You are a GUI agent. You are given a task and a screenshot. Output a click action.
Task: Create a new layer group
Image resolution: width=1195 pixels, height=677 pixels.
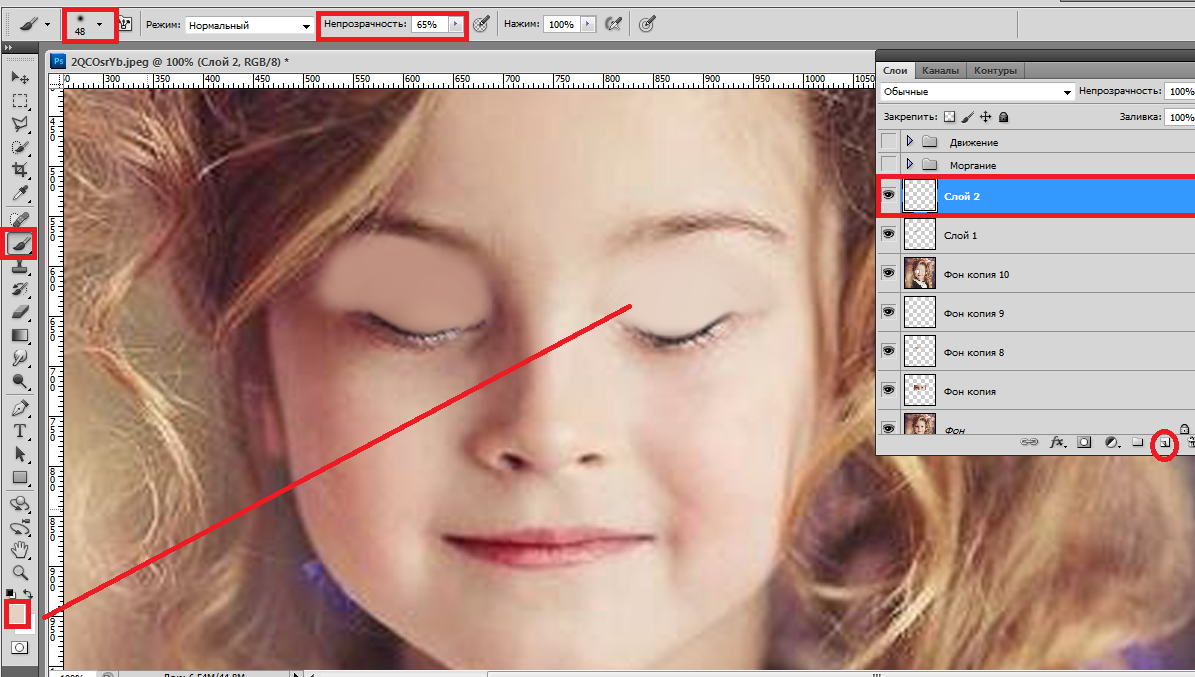pyautogui.click(x=1138, y=442)
